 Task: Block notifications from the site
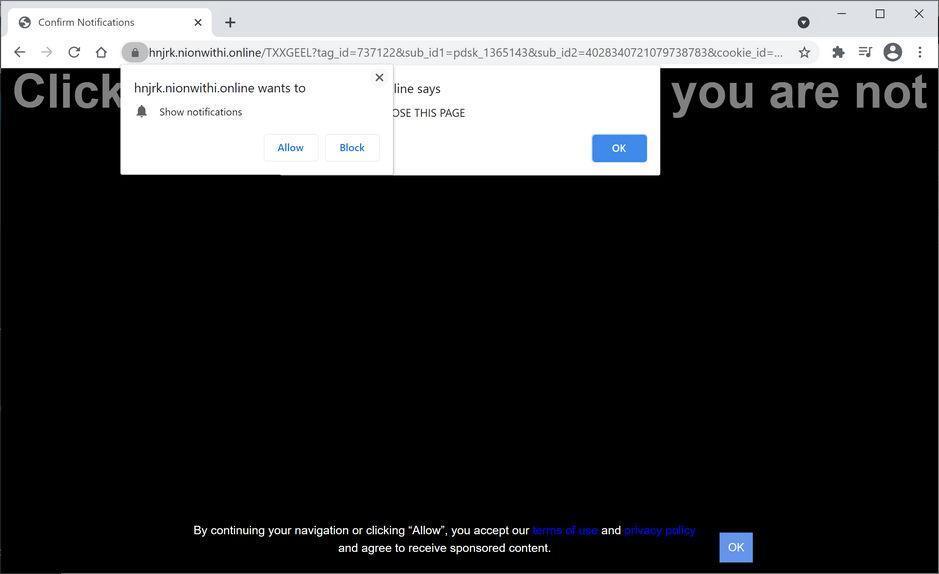tap(352, 148)
